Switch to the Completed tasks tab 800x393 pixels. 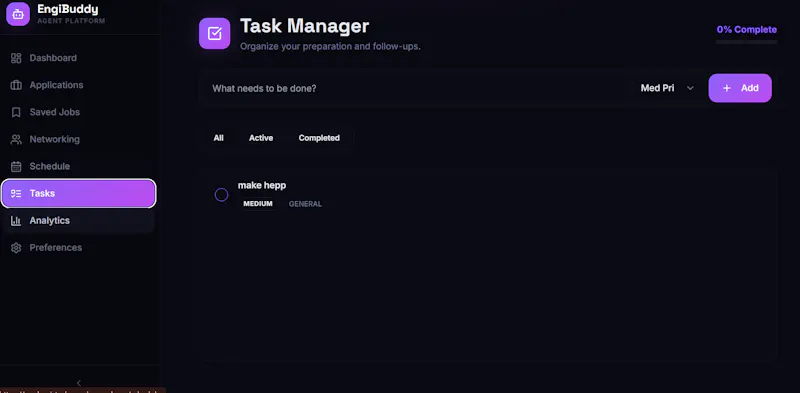pyautogui.click(x=319, y=138)
